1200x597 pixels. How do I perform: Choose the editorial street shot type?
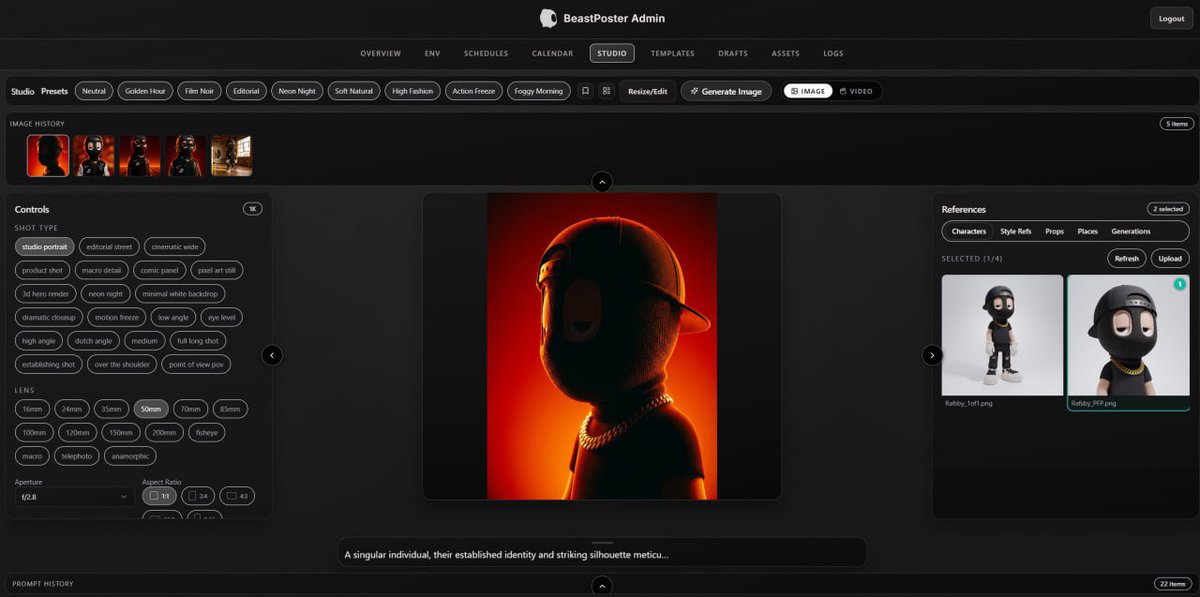pos(109,246)
